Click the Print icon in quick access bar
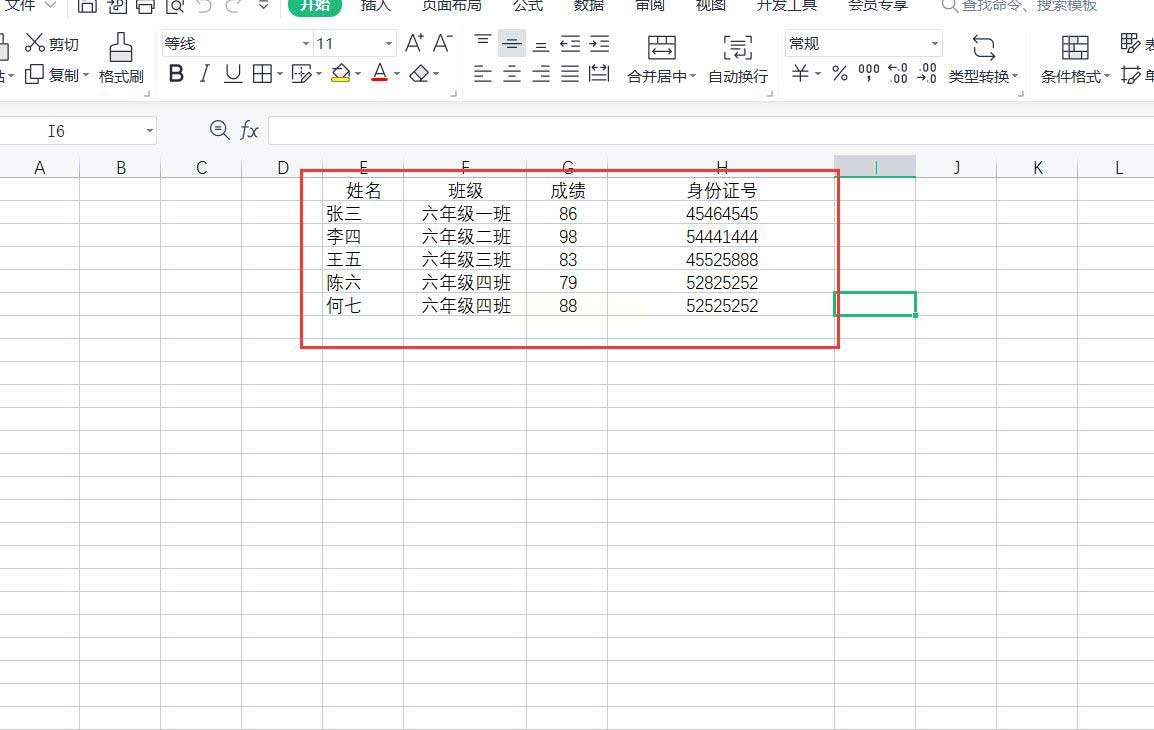The width and height of the screenshot is (1154, 730). pyautogui.click(x=145, y=6)
